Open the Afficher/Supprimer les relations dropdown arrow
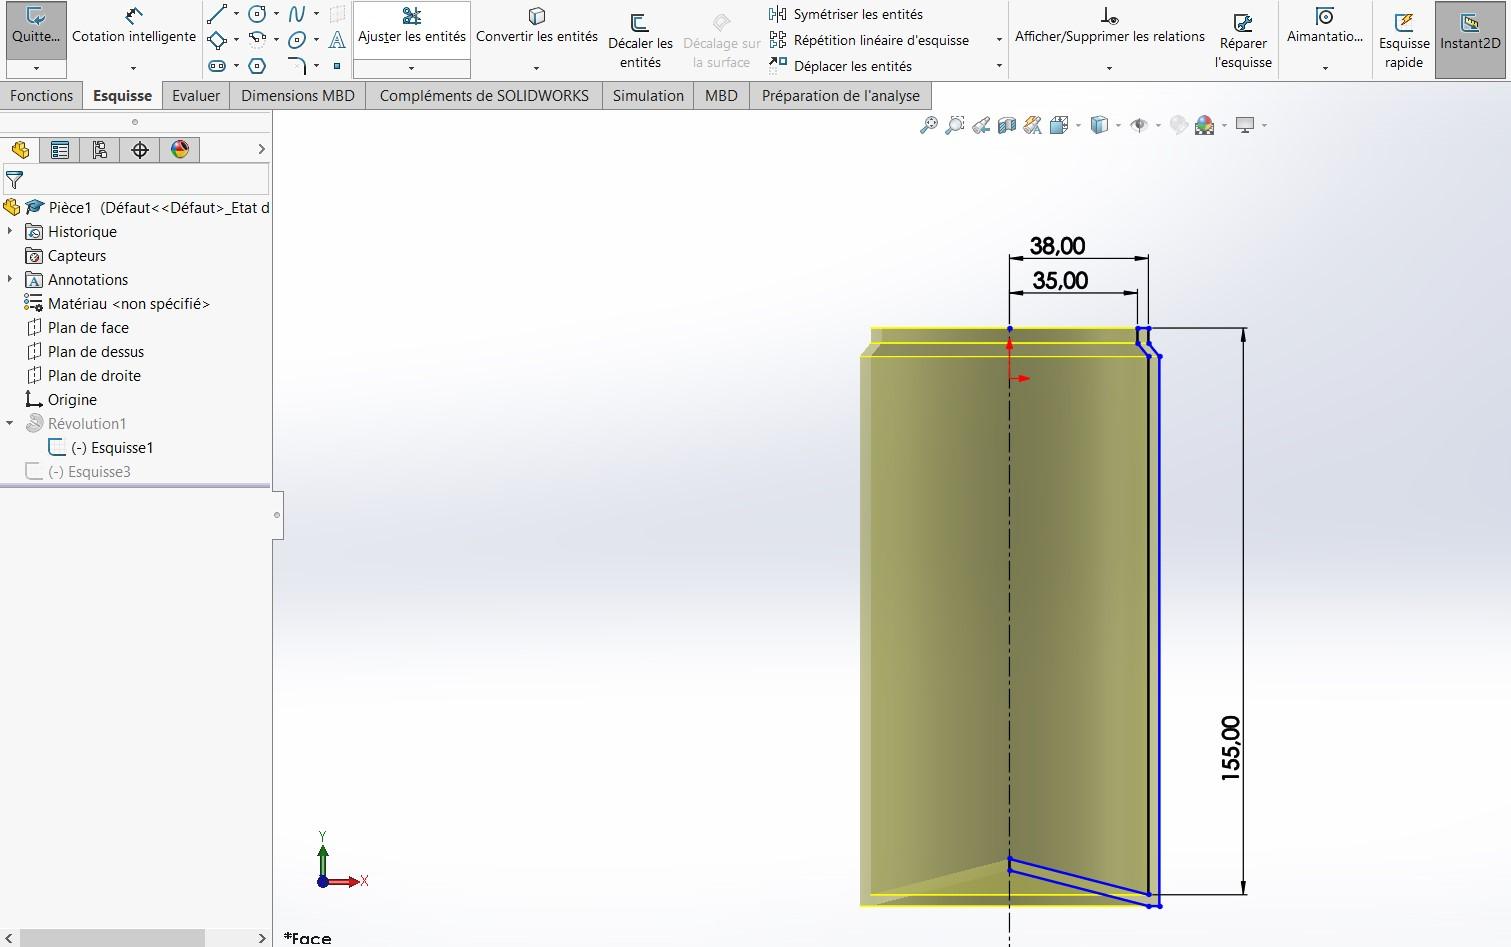This screenshot has height=947, width=1511. [x=1109, y=68]
